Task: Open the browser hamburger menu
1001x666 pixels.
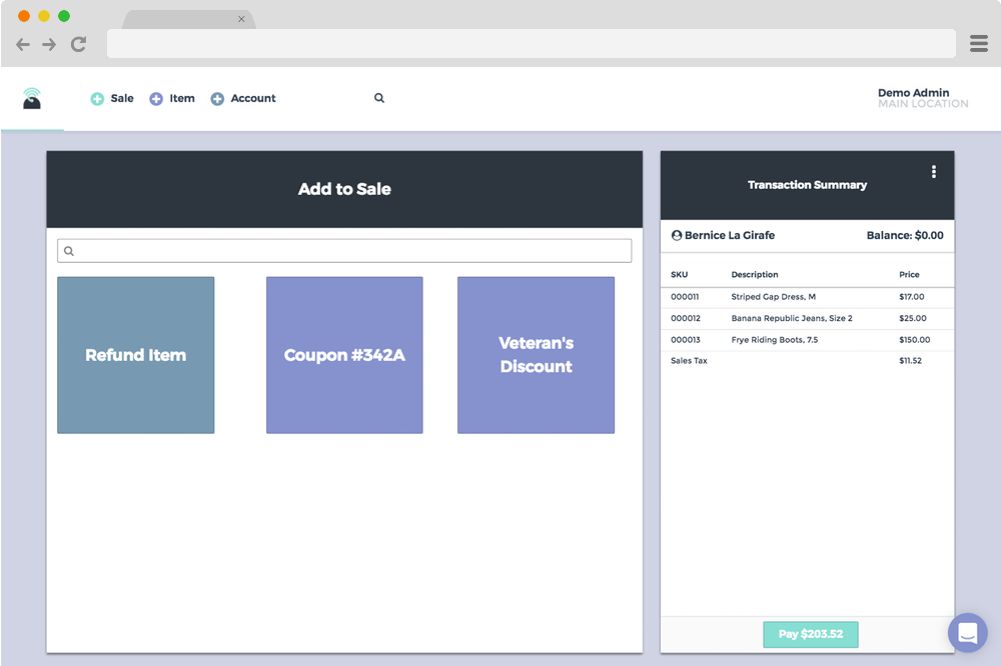Action: tap(978, 43)
